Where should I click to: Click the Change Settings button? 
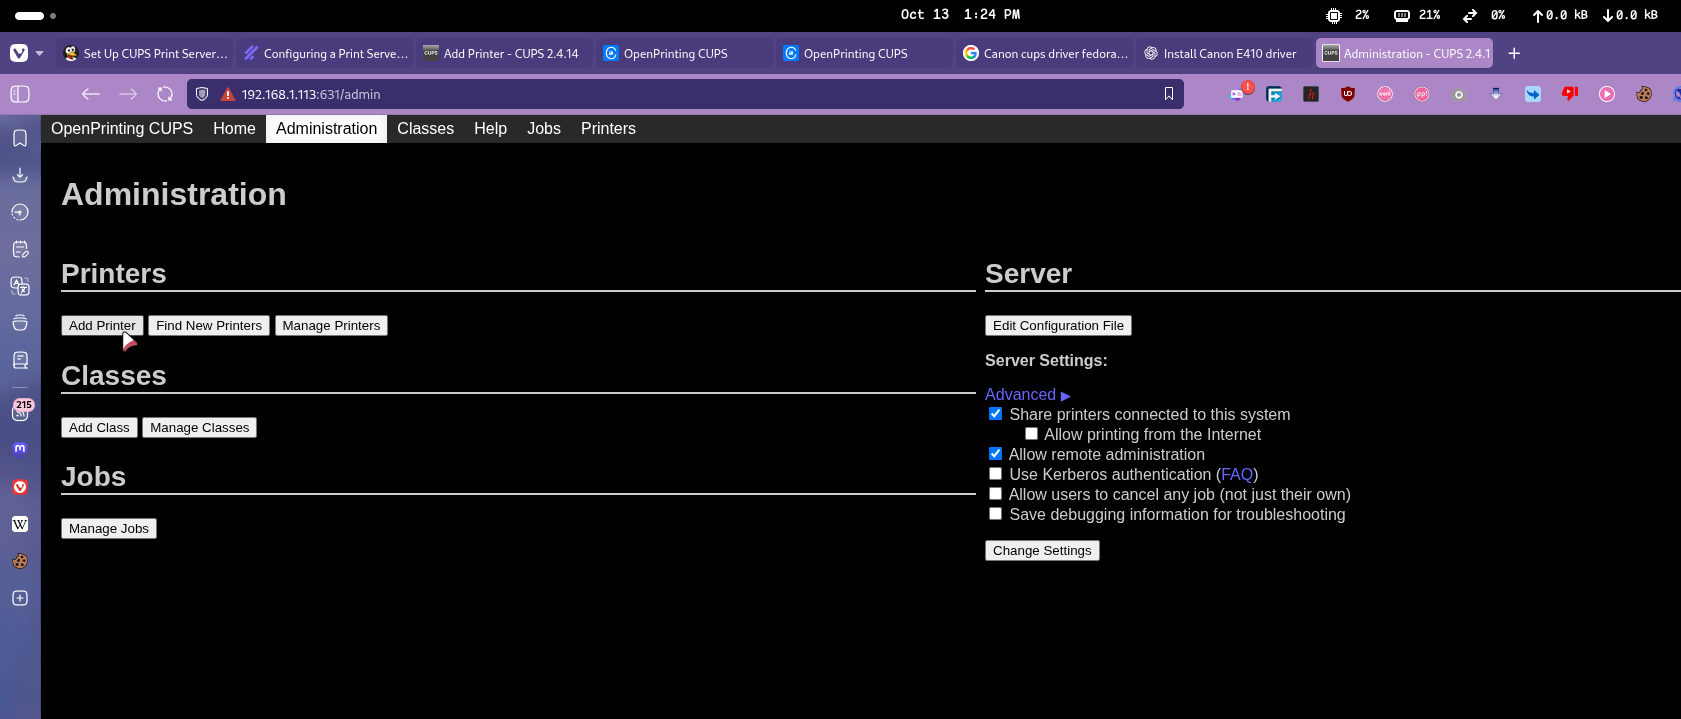pos(1042,551)
